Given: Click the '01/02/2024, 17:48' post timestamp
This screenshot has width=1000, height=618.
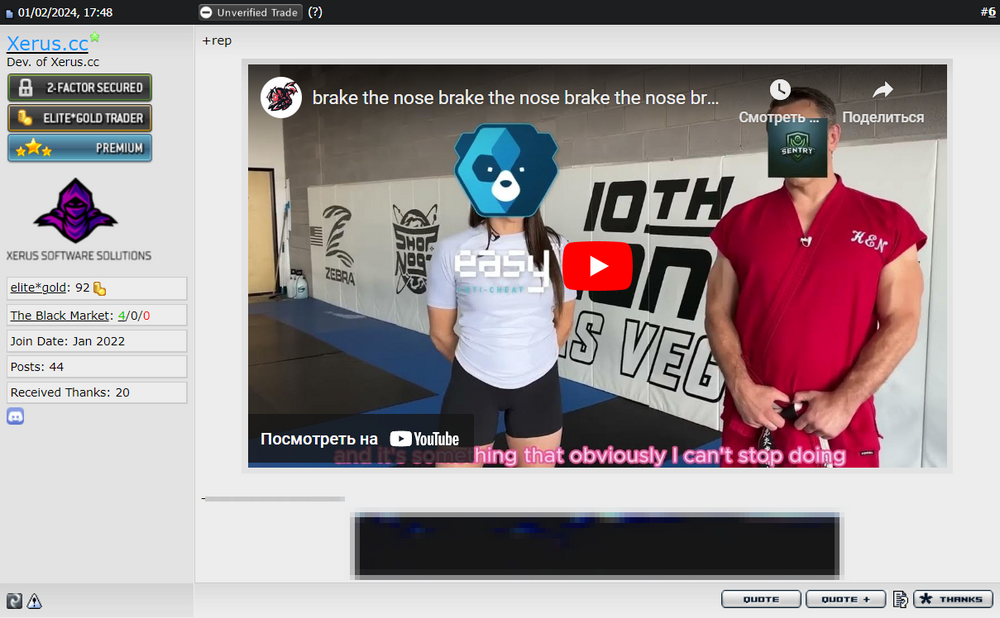Looking at the screenshot, I should click(x=65, y=12).
